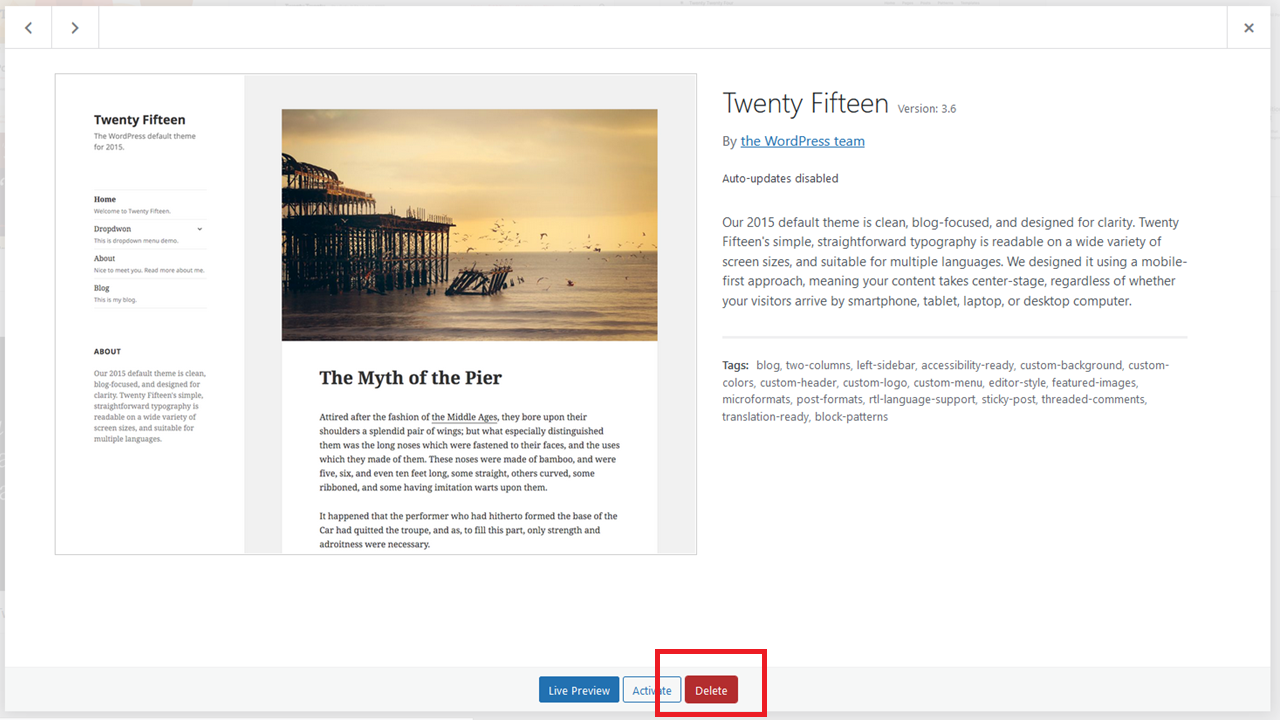This screenshot has height=720, width=1280.
Task: Click 'Home' menu item in the theme preview
Action: click(105, 199)
